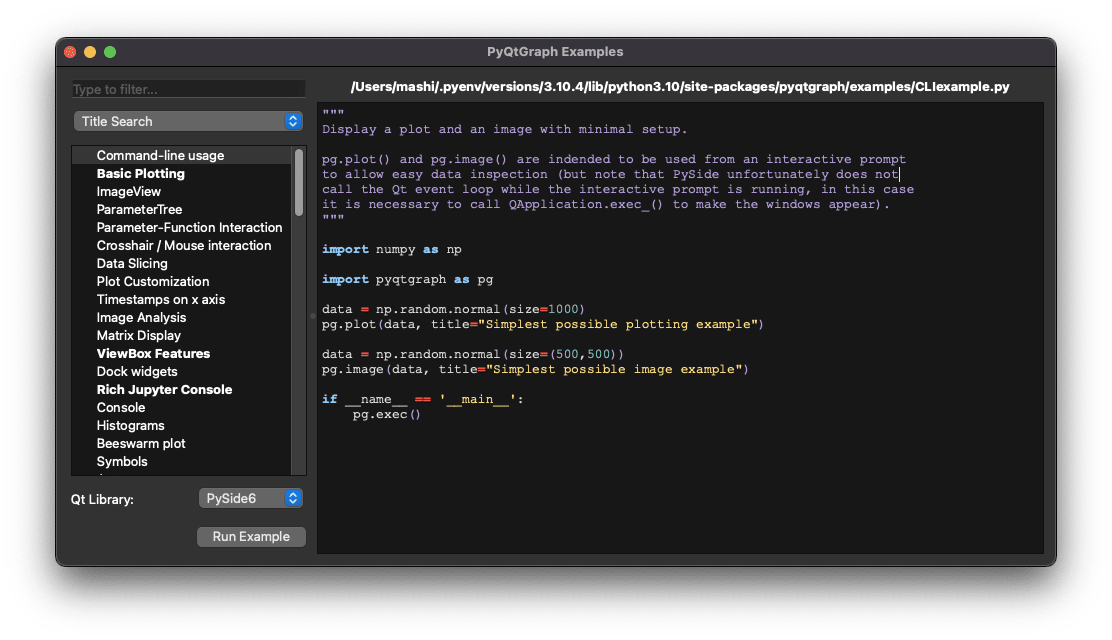Viewport: 1112px width, 640px height.
Task: Maximize the PyQtGraph Examples window
Action: [x=110, y=52]
